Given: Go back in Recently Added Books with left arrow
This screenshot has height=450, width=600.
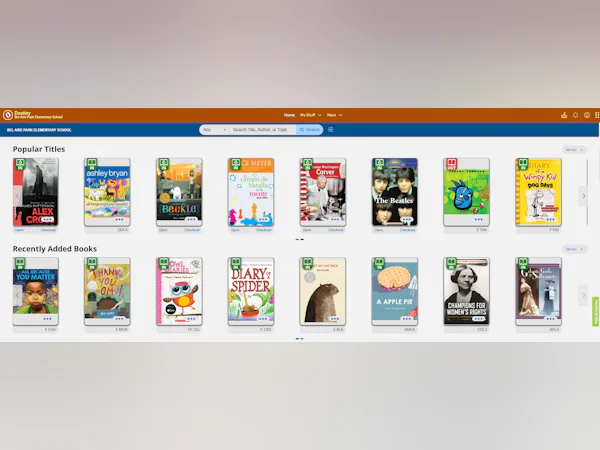Looking at the screenshot, I should click(17, 295).
